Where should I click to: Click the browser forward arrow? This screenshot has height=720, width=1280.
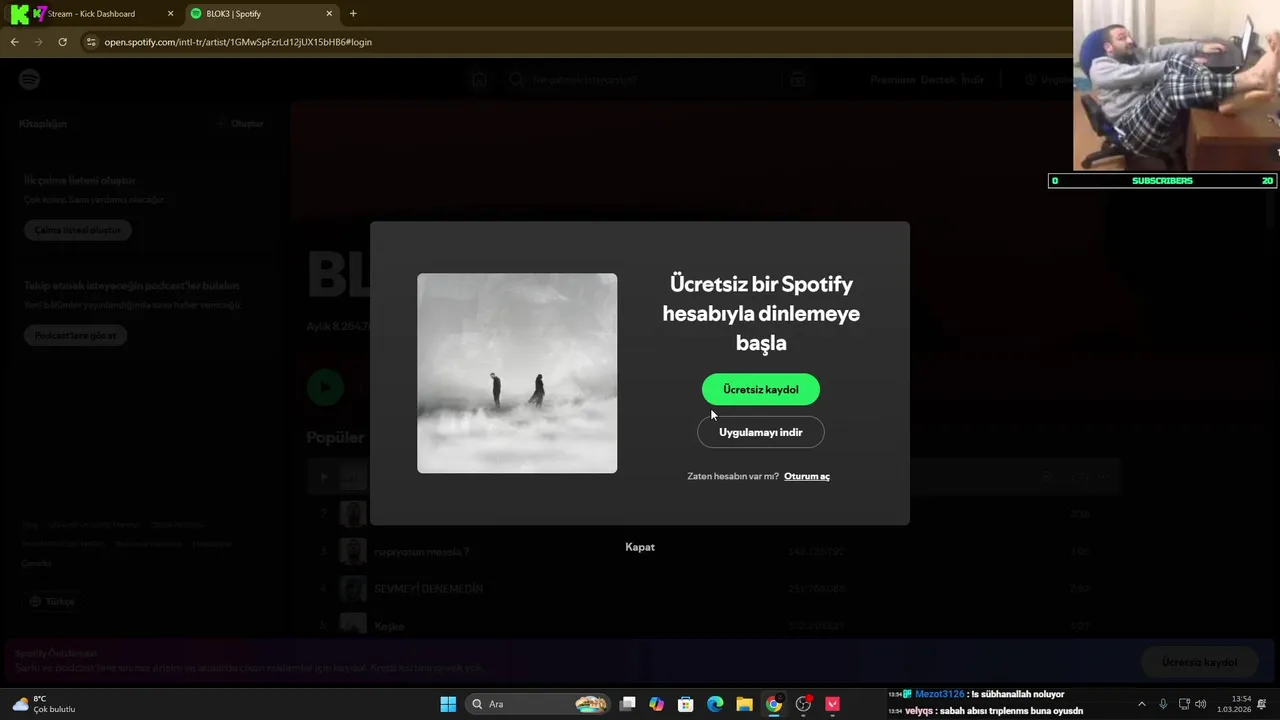tap(38, 42)
